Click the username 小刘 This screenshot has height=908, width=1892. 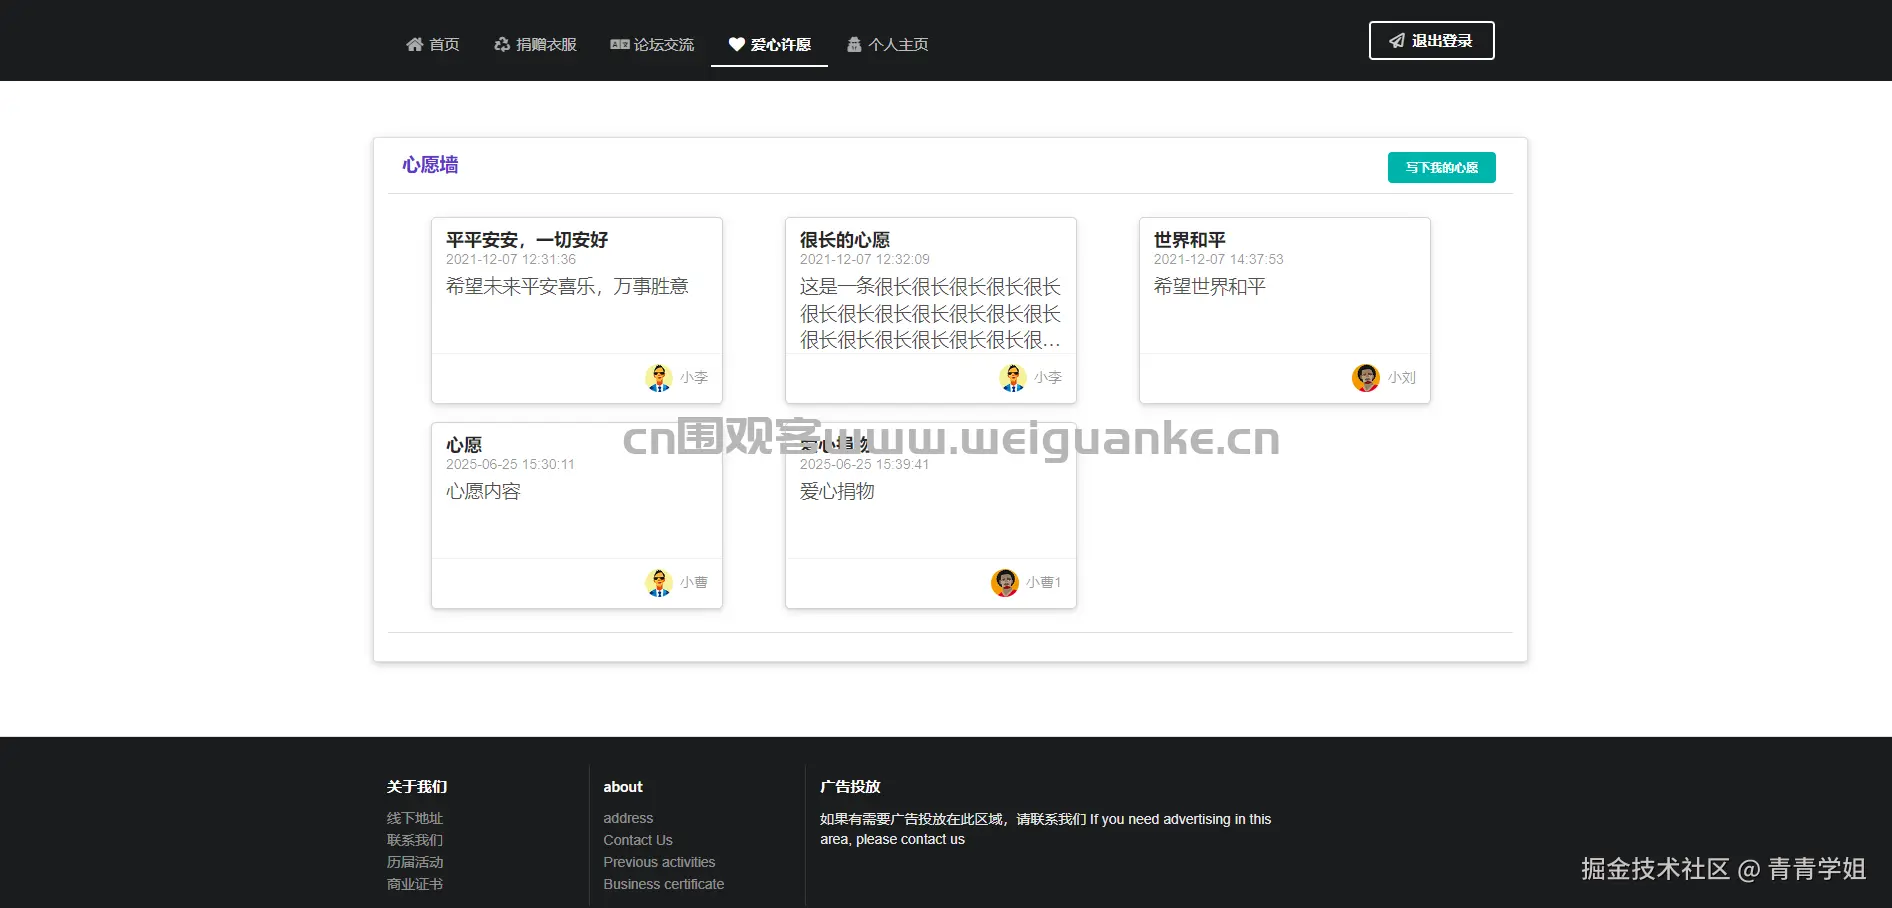tap(1402, 378)
